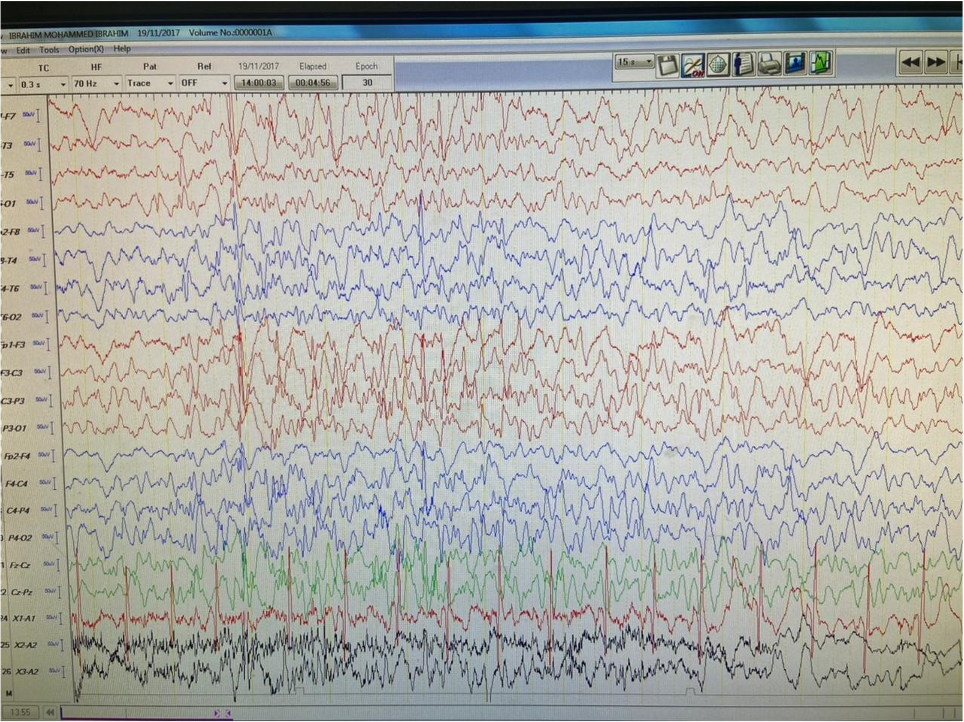Viewport: 964px width, 722px height.
Task: Open the patient information icon
Action: 743,65
